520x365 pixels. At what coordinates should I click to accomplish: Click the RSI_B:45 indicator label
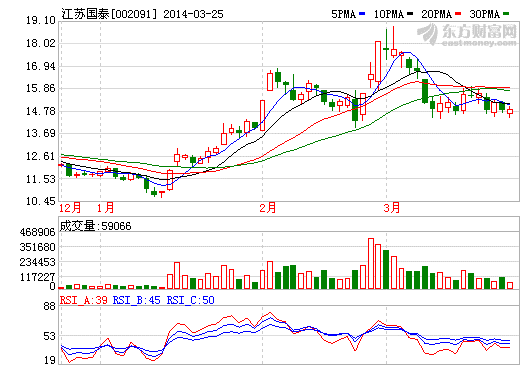click(137, 300)
